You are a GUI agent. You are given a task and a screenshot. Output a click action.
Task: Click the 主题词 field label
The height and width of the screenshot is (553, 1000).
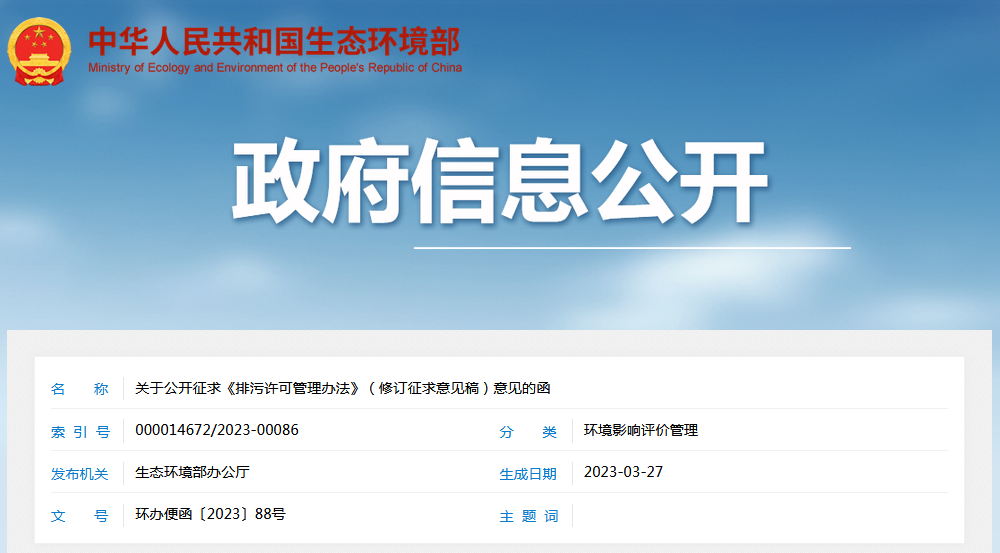click(529, 516)
